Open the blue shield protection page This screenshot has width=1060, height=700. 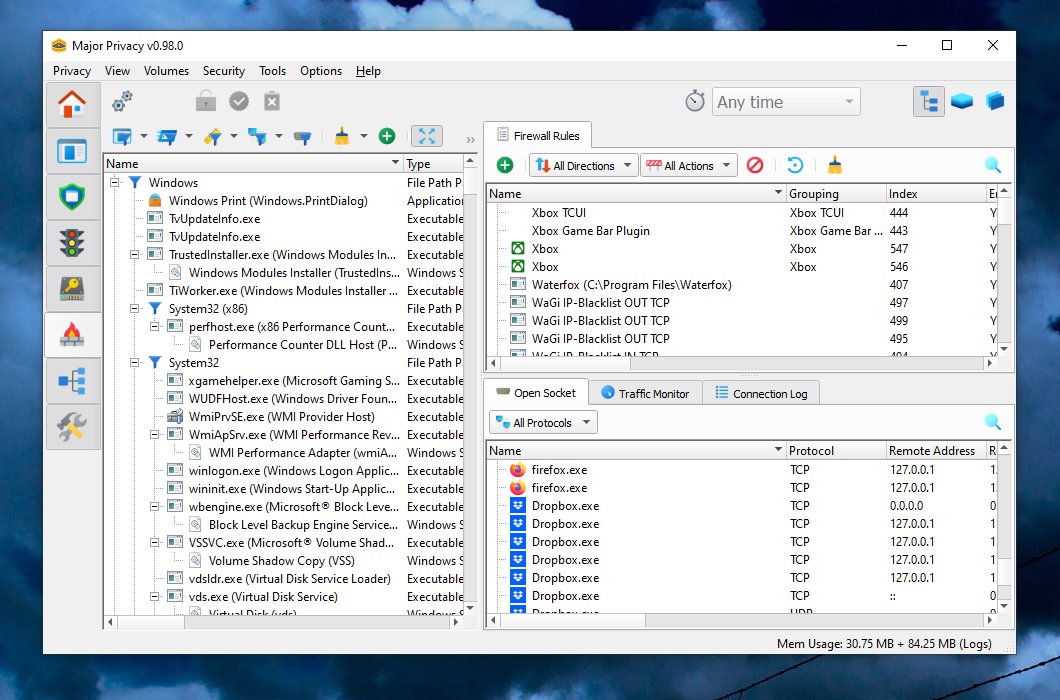click(72, 197)
